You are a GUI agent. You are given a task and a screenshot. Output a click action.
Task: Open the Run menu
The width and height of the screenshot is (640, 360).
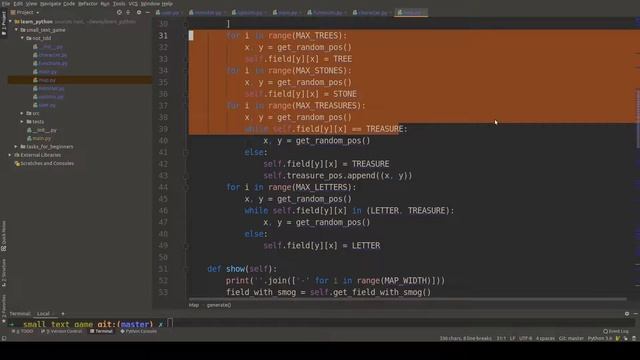pos(105,4)
